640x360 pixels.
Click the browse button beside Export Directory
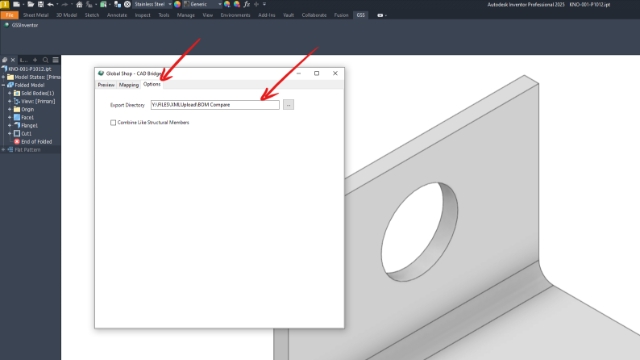click(x=288, y=105)
